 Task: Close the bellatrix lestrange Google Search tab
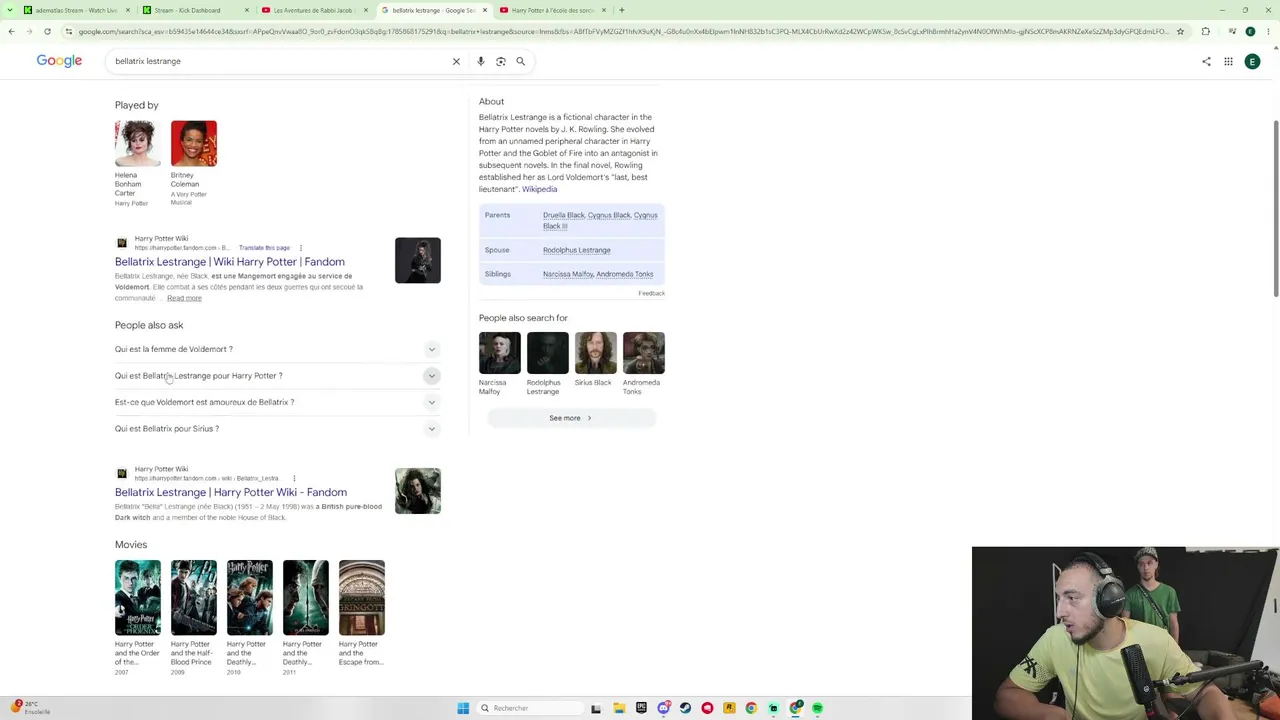[485, 10]
